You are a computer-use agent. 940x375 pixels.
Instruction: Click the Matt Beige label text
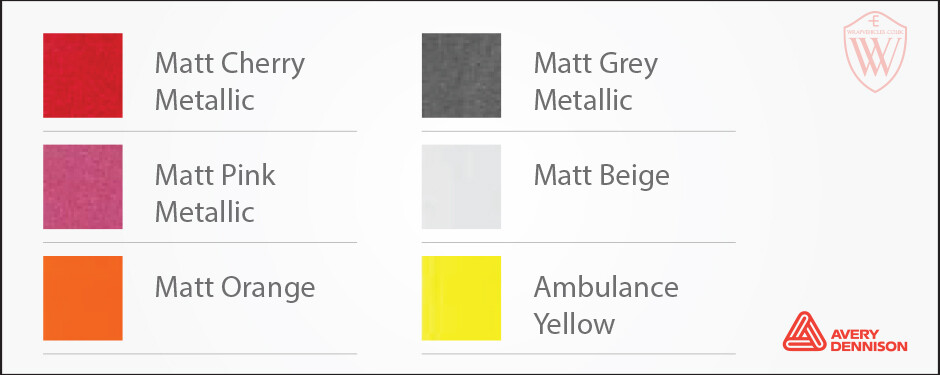[602, 176]
